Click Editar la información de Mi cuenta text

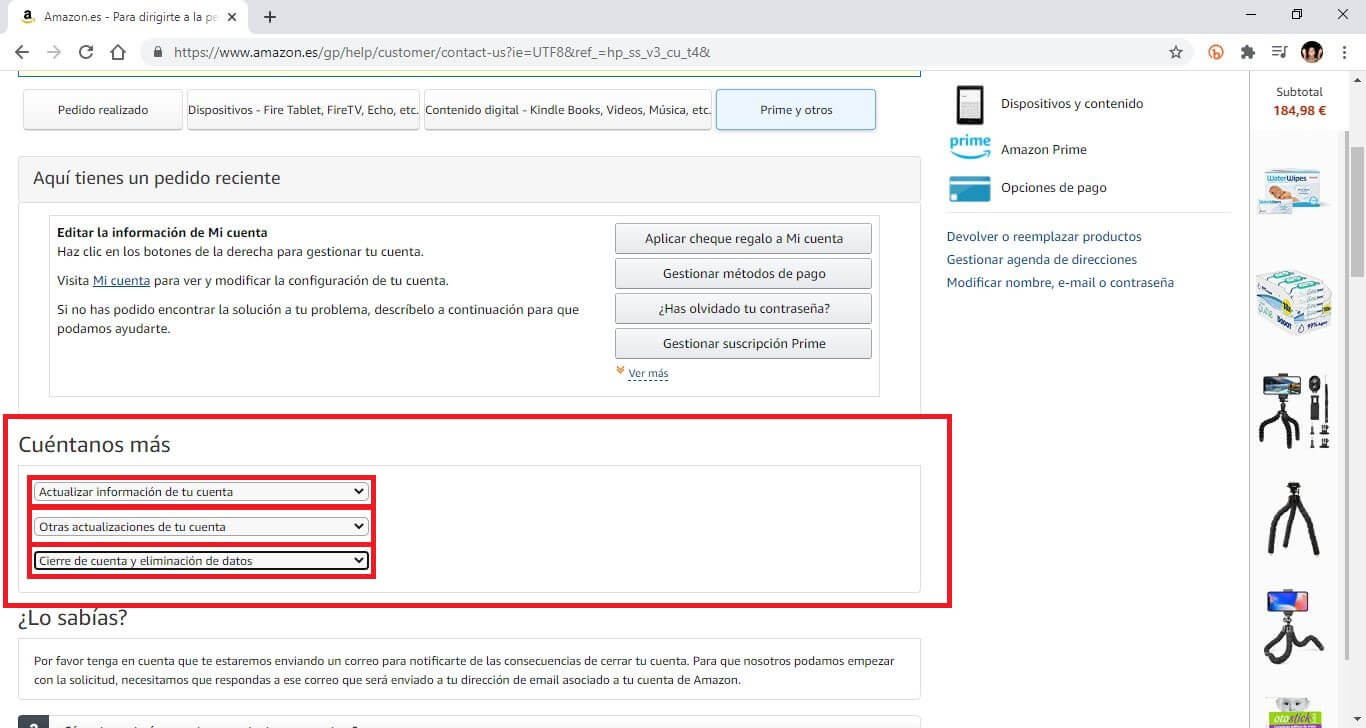coord(162,233)
